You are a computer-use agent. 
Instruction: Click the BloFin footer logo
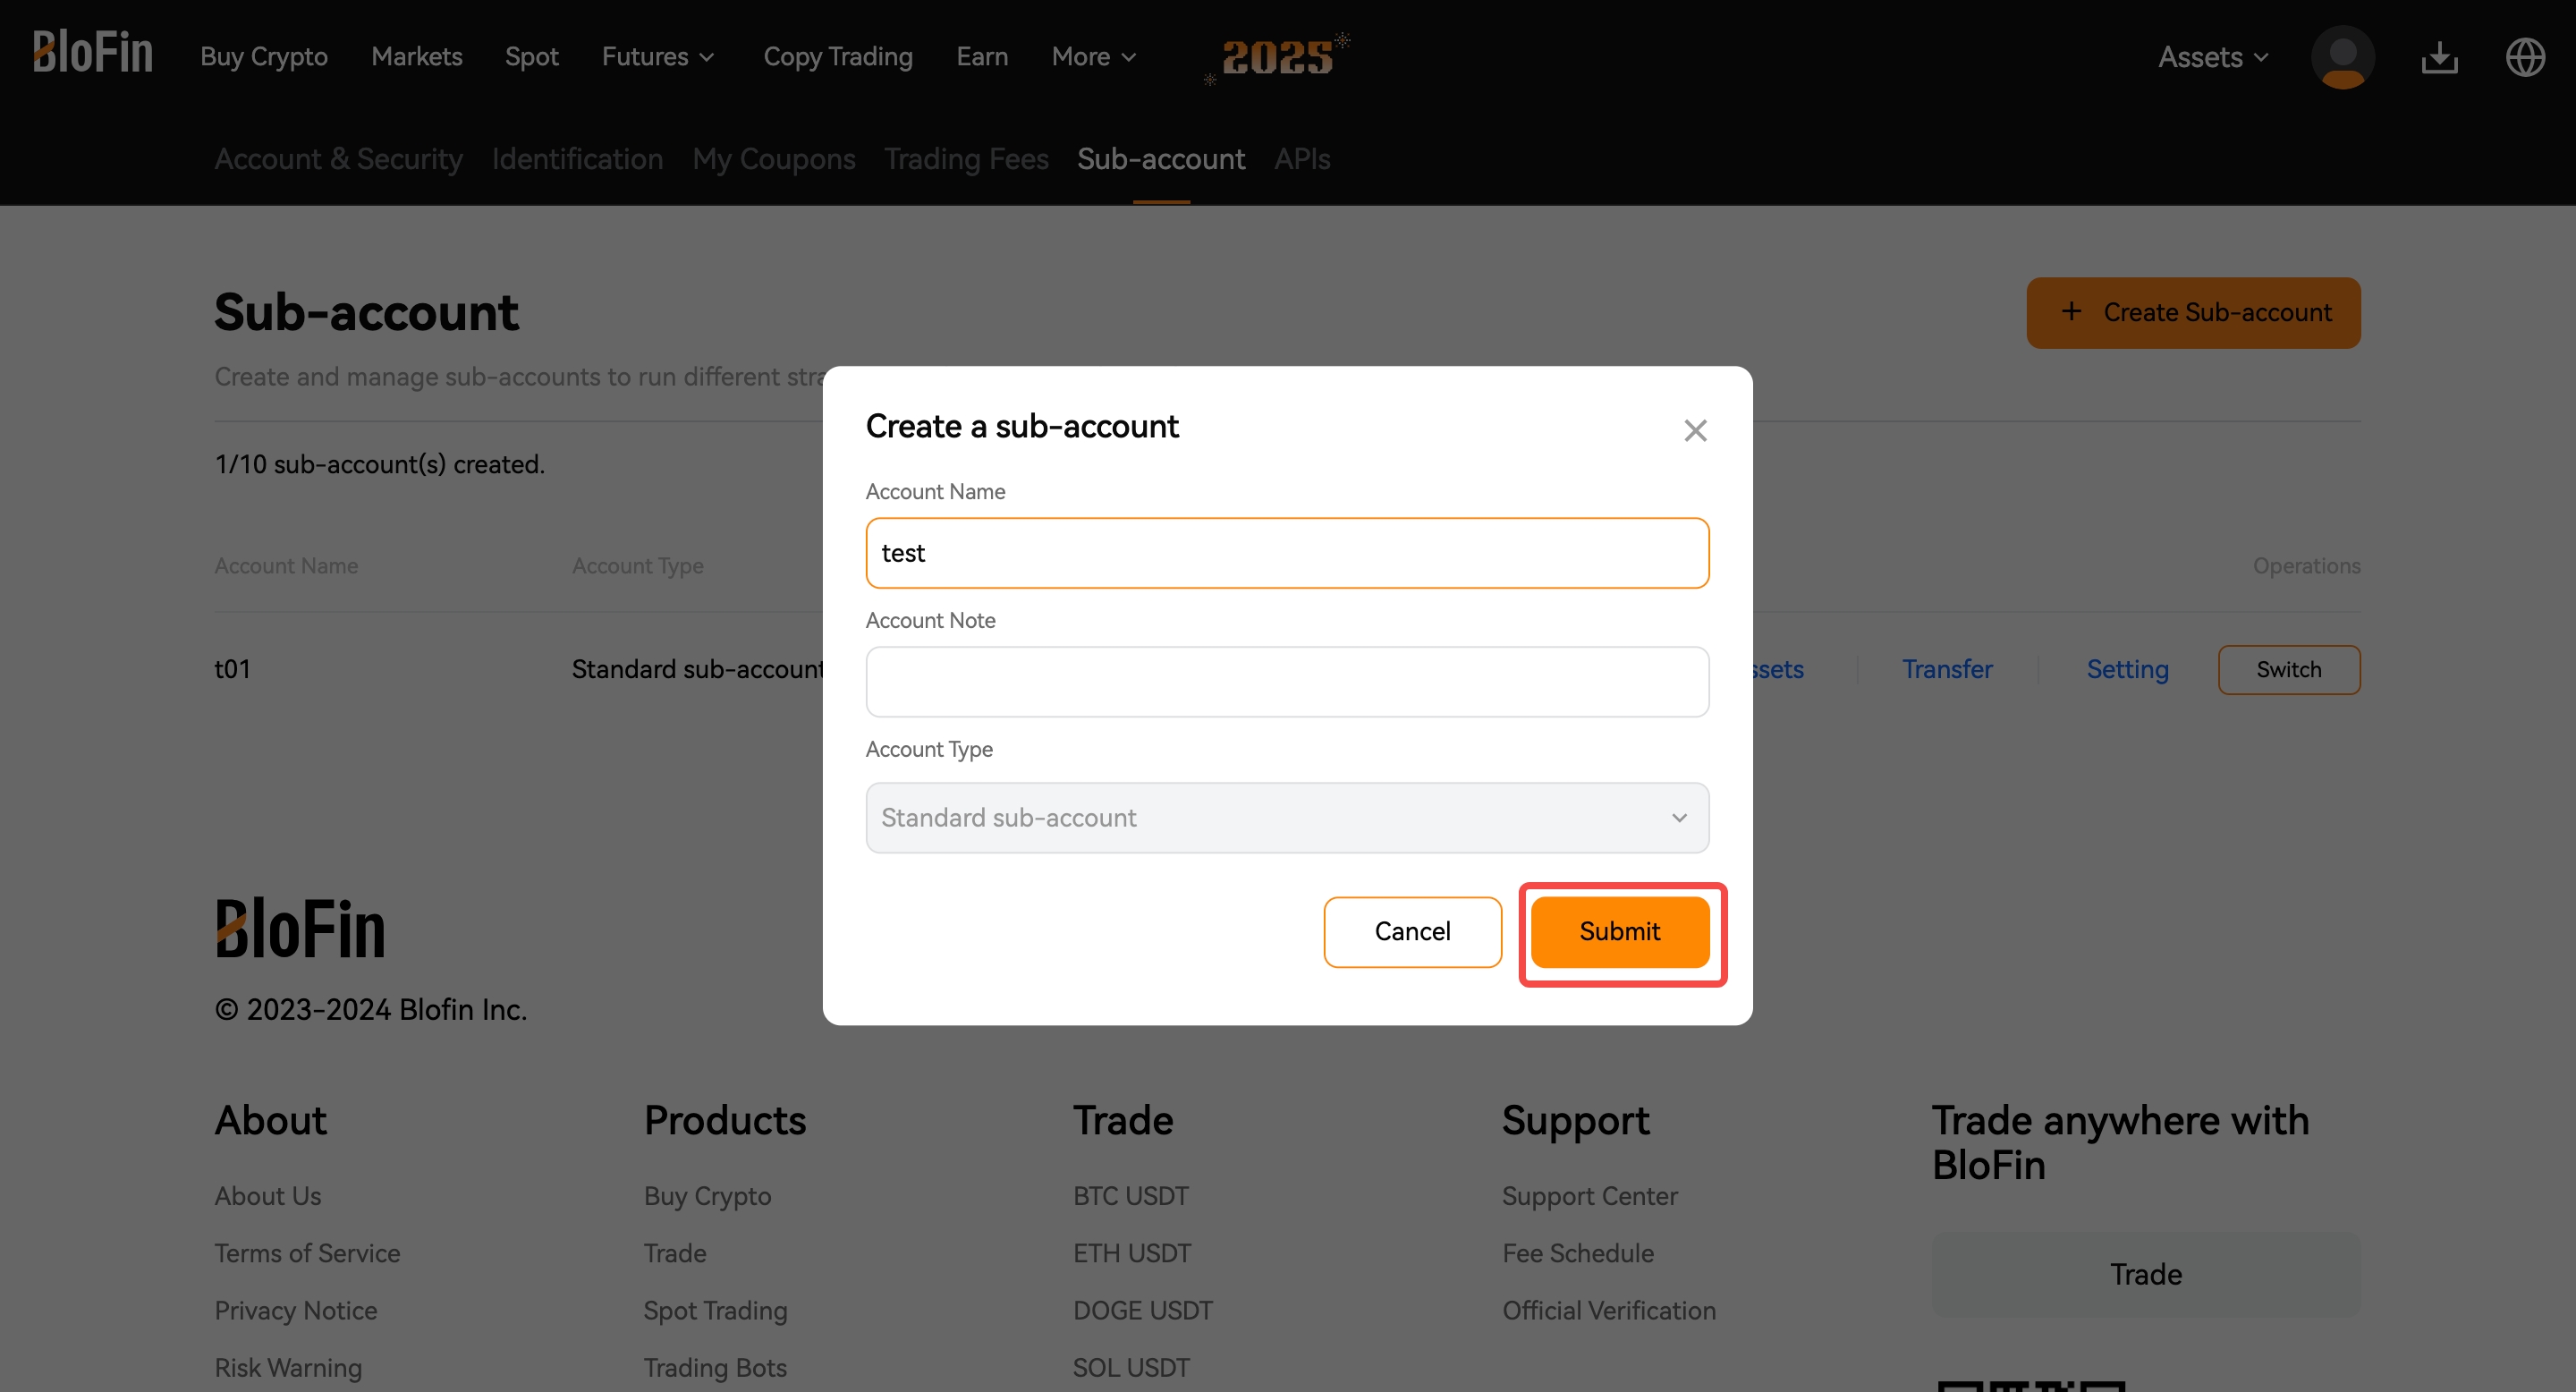tap(300, 928)
